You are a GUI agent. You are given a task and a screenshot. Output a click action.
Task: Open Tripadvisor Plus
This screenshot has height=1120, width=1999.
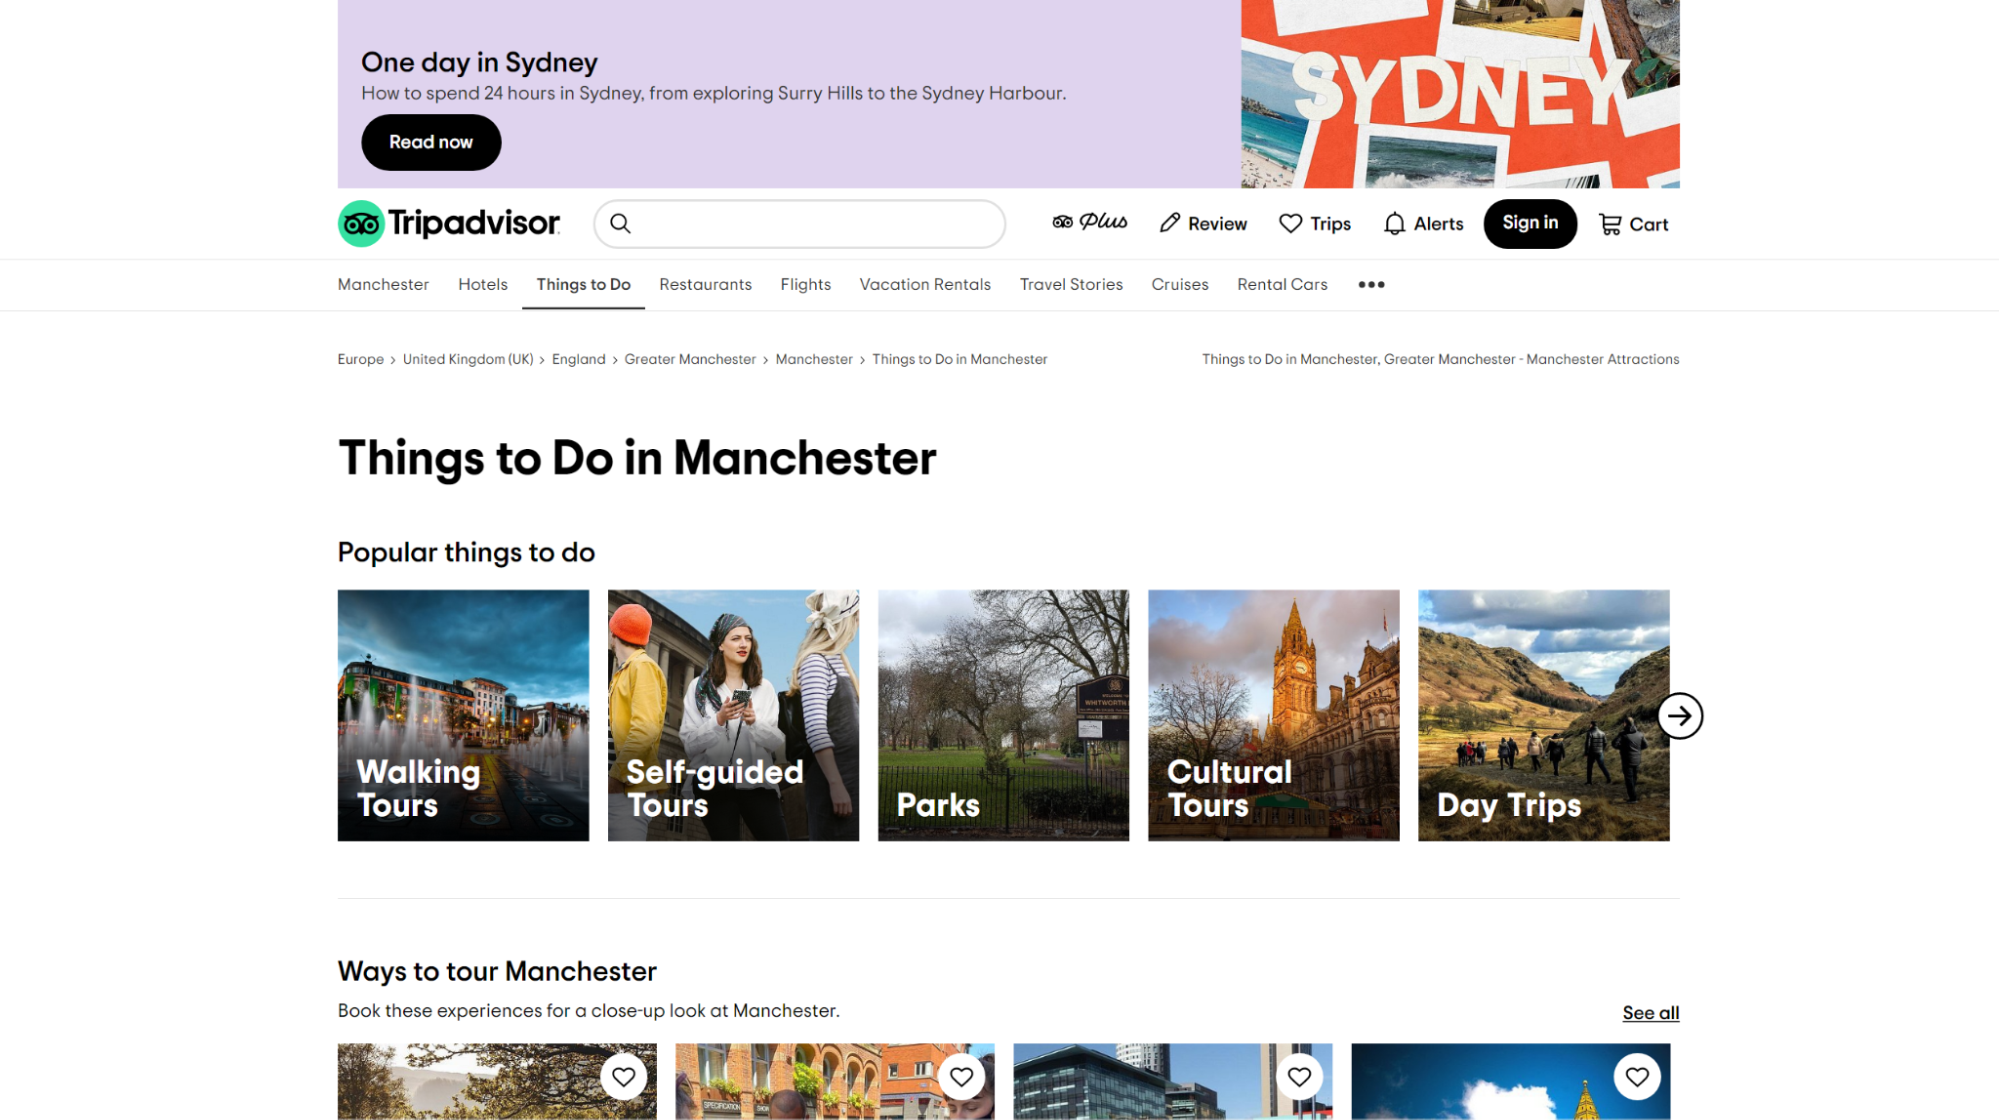[1090, 222]
